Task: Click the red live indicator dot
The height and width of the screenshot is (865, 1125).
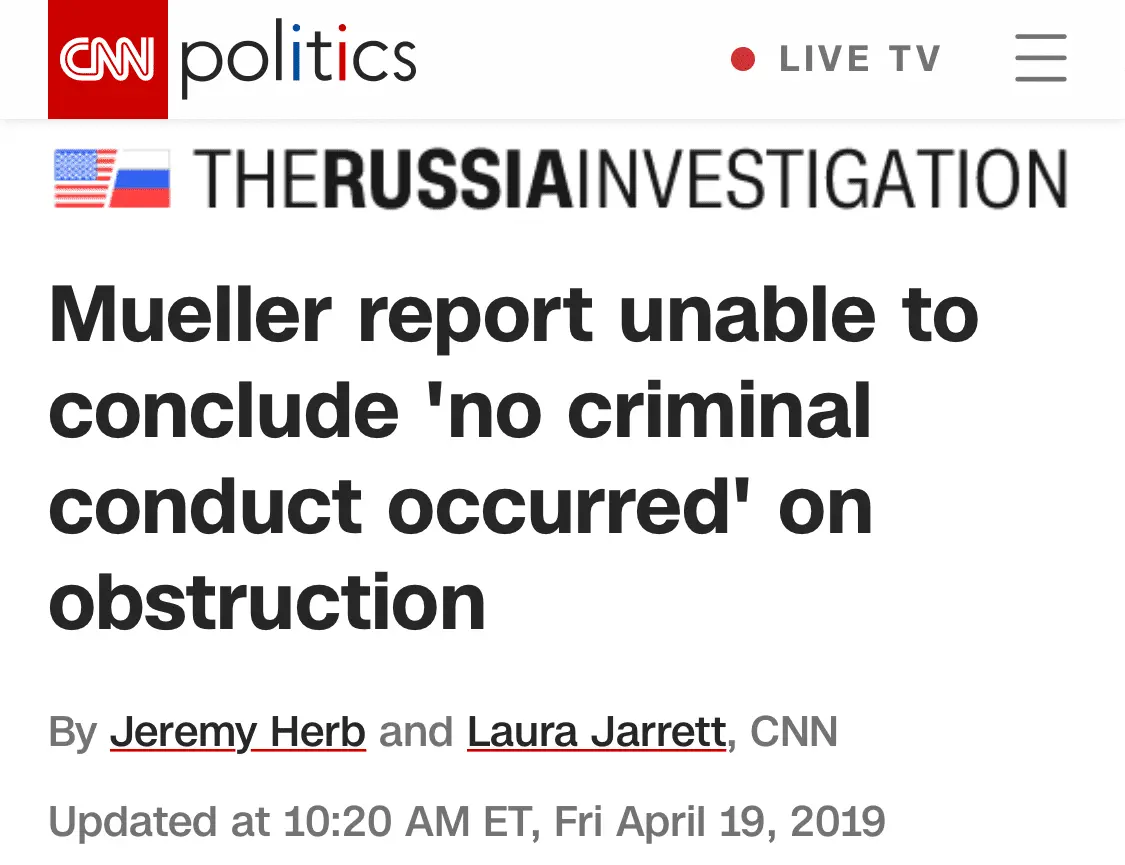Action: pyautogui.click(x=743, y=60)
